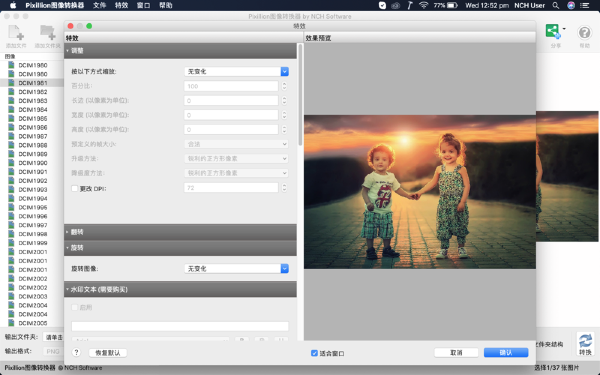Click the battery 77% indicator
Image resolution: width=600 pixels, height=375 pixels.
click(445, 5)
